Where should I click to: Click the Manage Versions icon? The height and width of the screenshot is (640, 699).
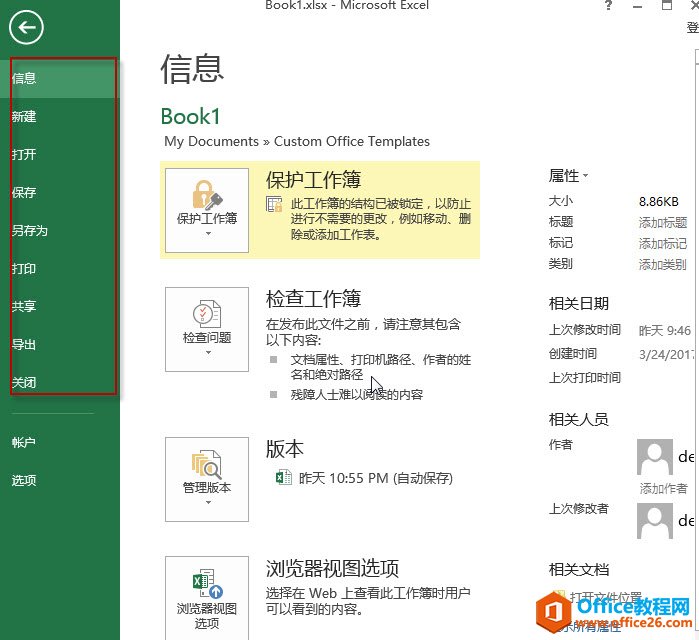[207, 464]
